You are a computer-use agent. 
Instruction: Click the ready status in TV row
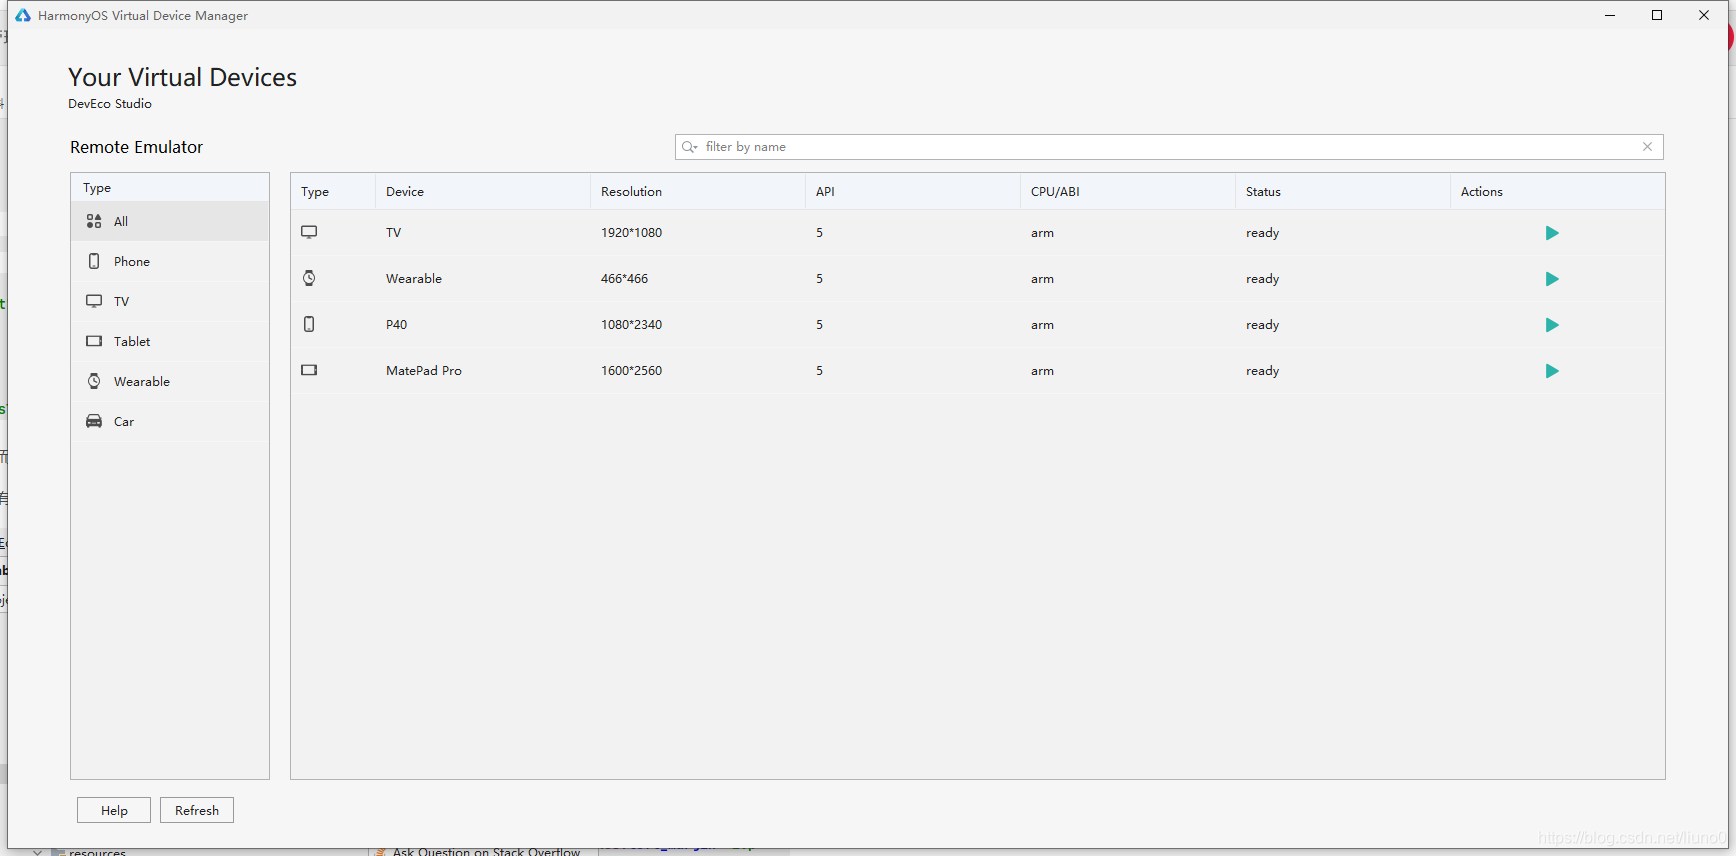1262,233
